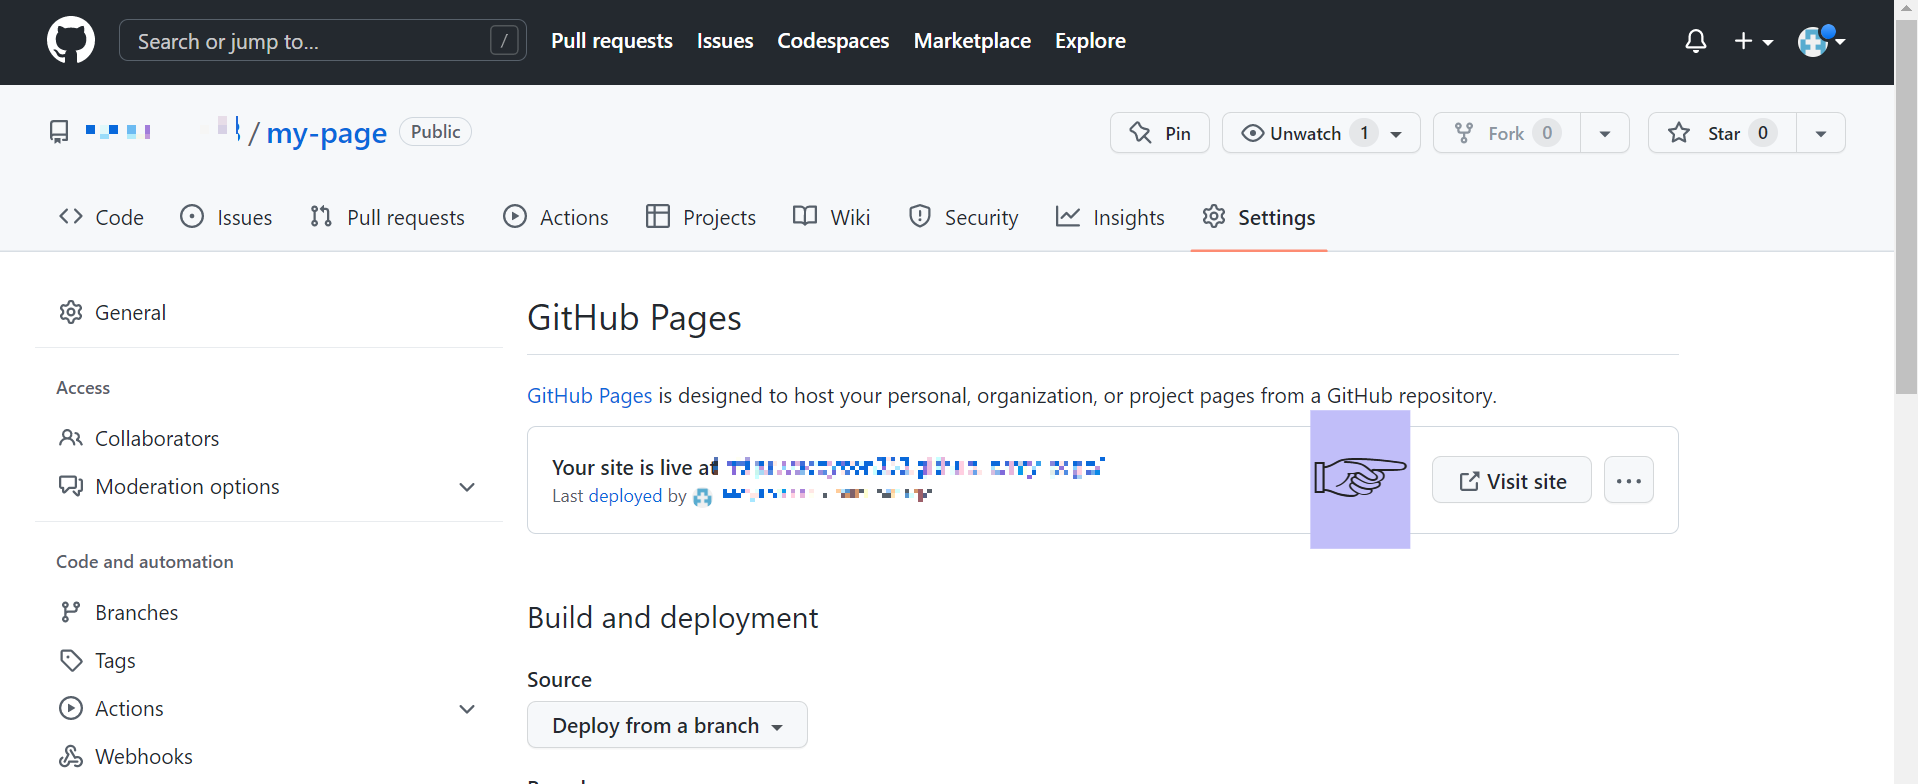
Task: Follow the GitHub Pages documentation link
Action: coord(589,396)
